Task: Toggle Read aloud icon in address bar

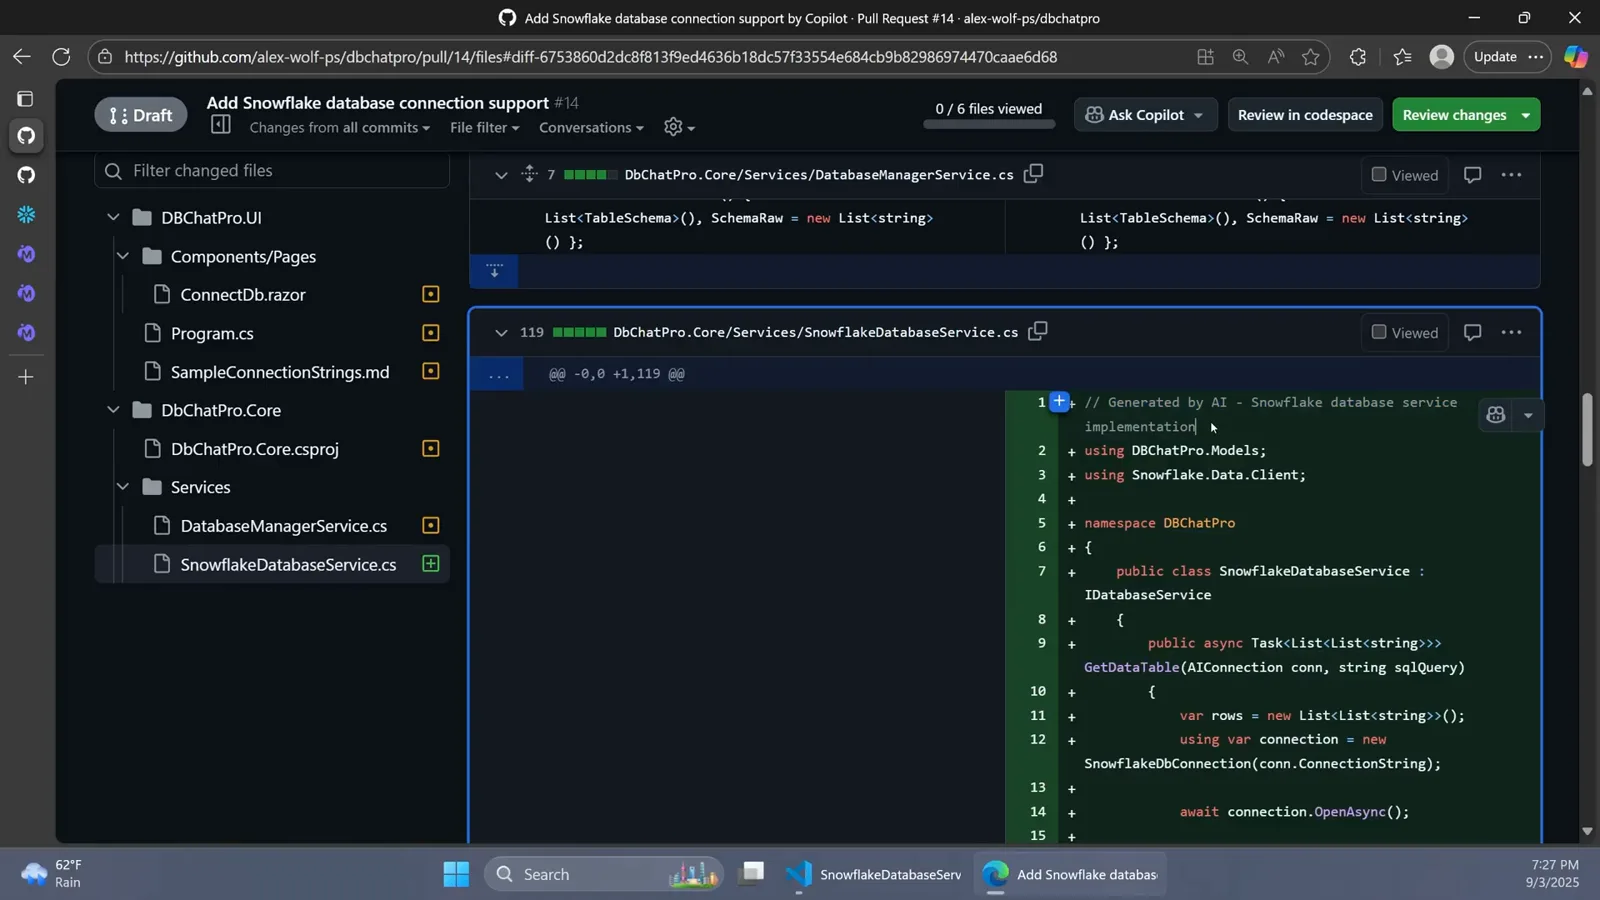Action: point(1275,57)
